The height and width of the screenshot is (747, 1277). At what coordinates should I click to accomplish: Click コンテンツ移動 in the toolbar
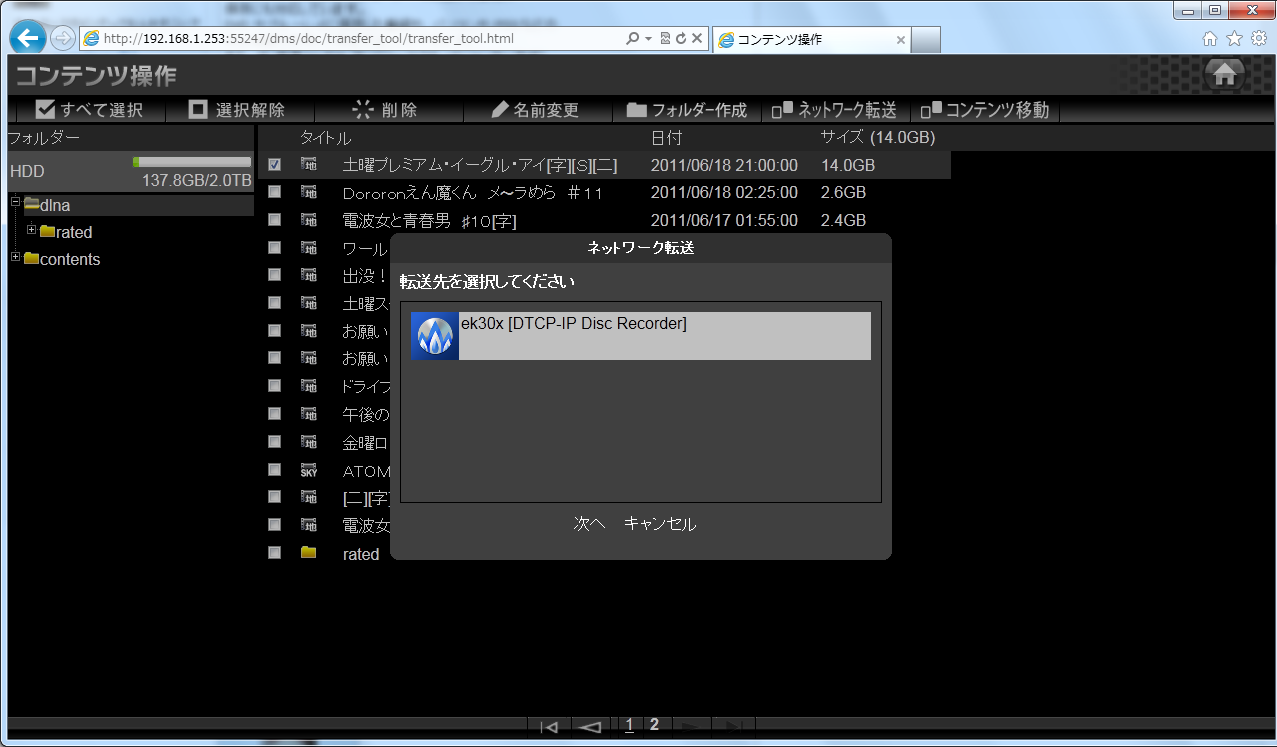tap(986, 110)
